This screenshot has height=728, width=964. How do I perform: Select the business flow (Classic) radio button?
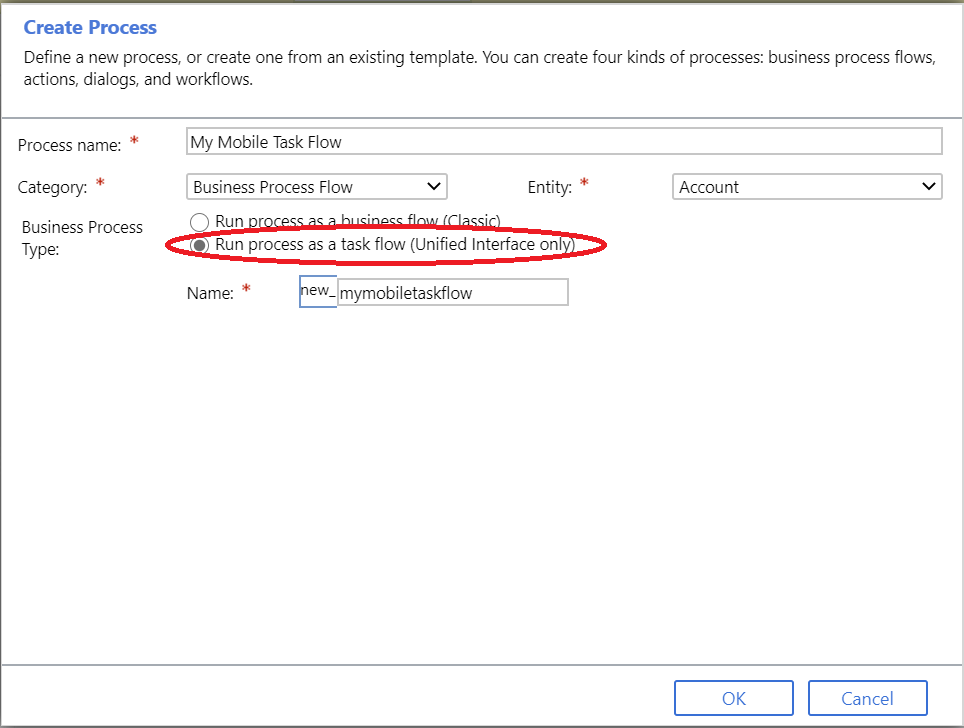pos(199,221)
